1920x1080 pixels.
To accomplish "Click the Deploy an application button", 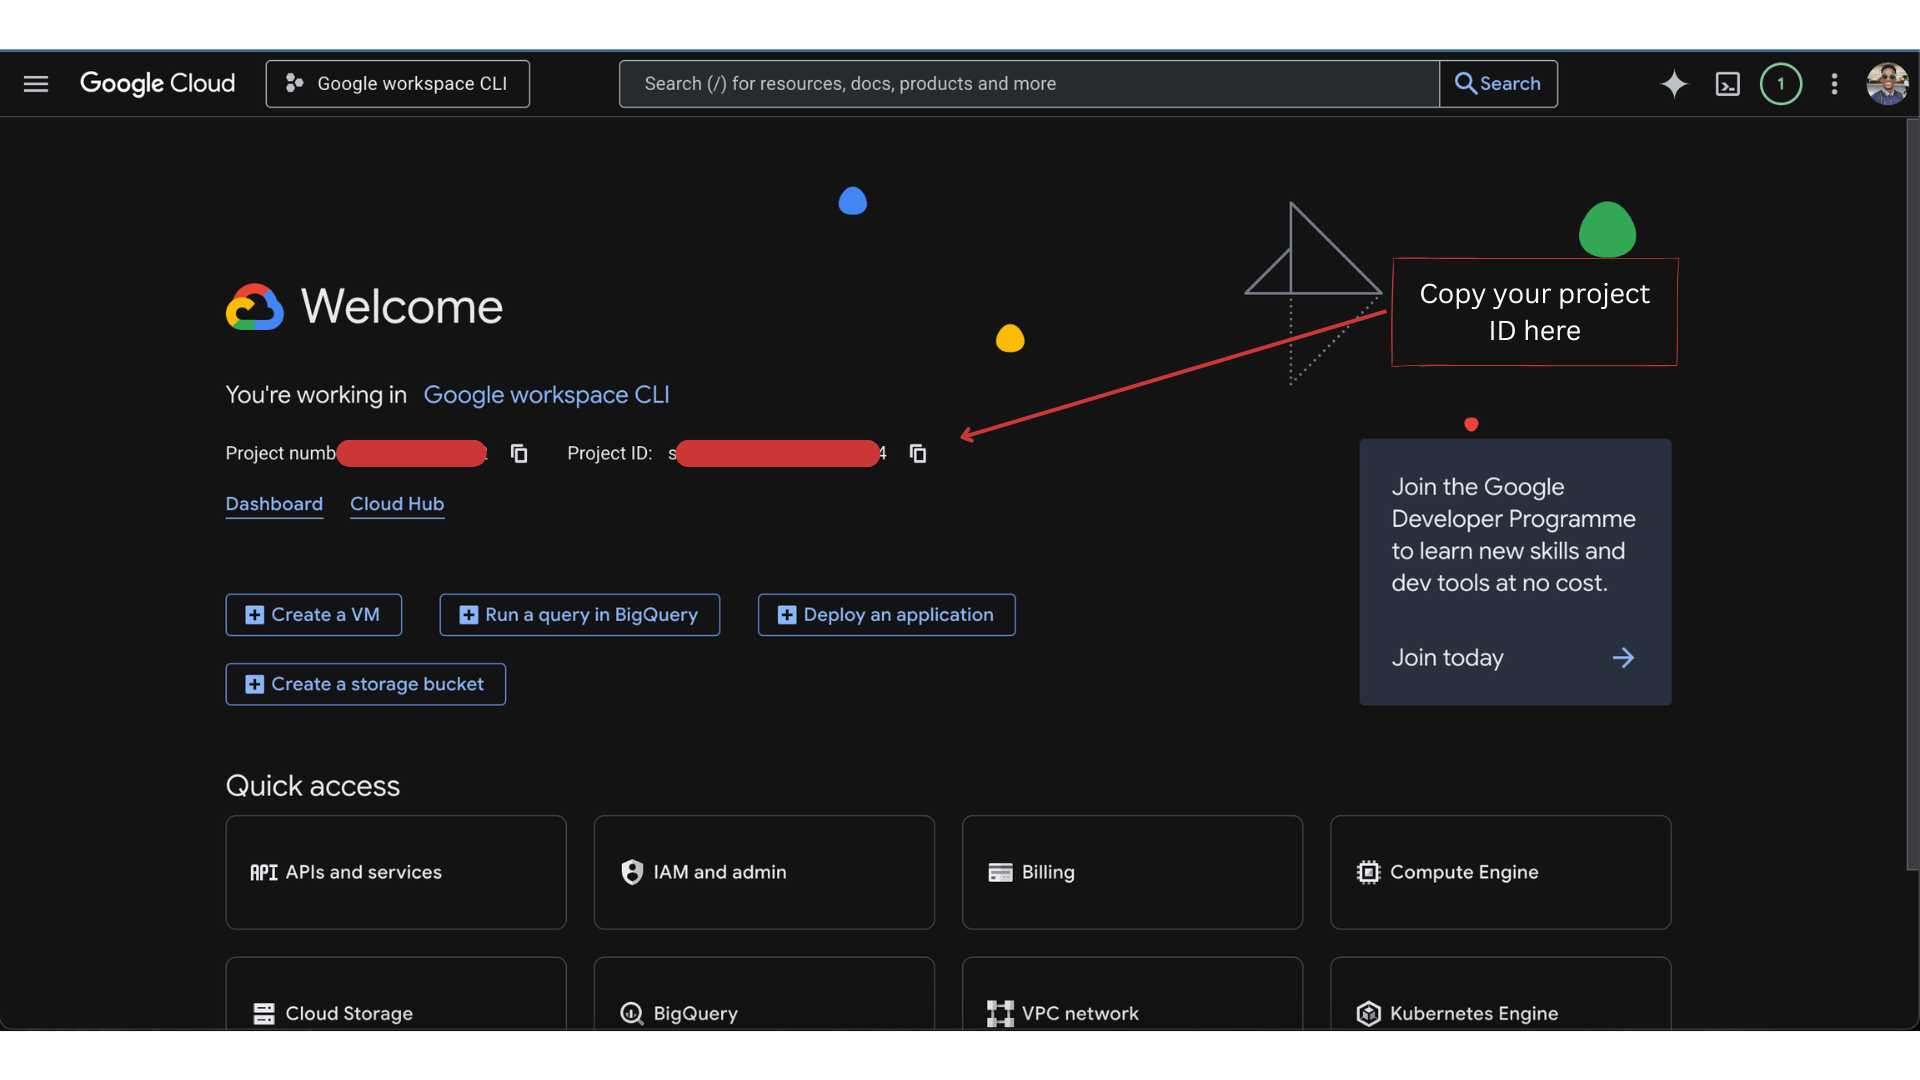I will [886, 614].
